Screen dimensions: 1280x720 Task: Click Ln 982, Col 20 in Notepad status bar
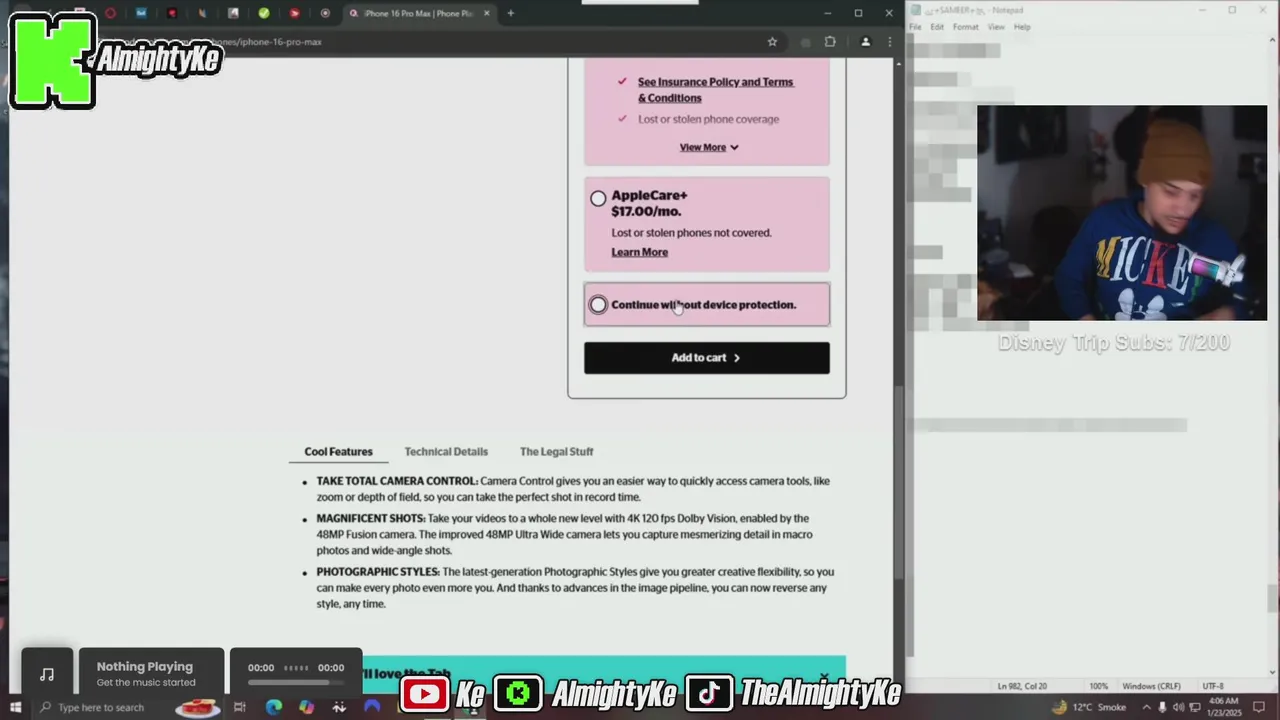1022,686
